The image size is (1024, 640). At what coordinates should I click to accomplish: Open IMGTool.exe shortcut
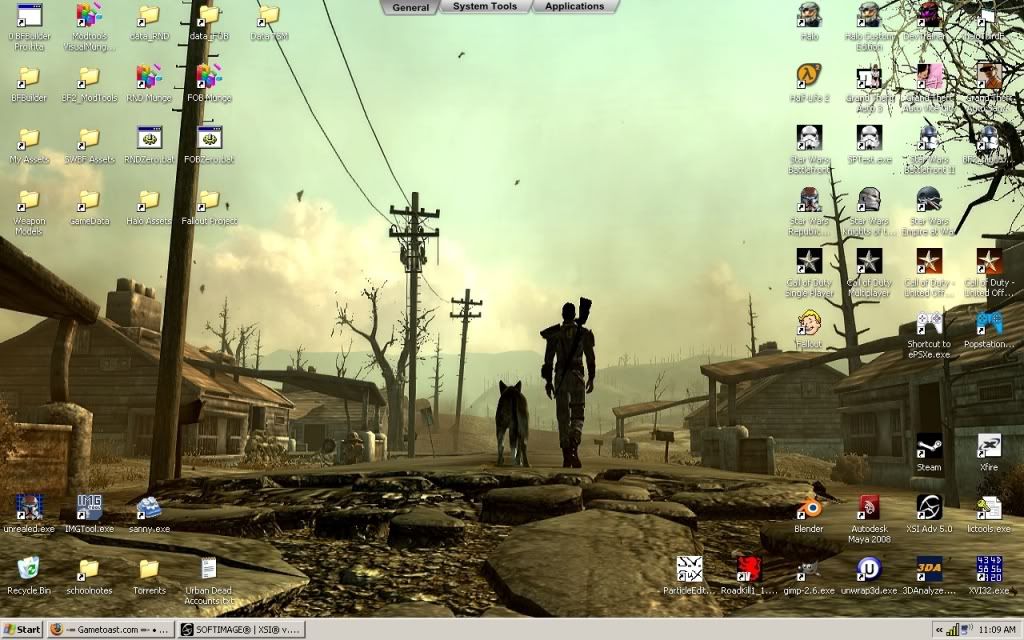point(89,514)
